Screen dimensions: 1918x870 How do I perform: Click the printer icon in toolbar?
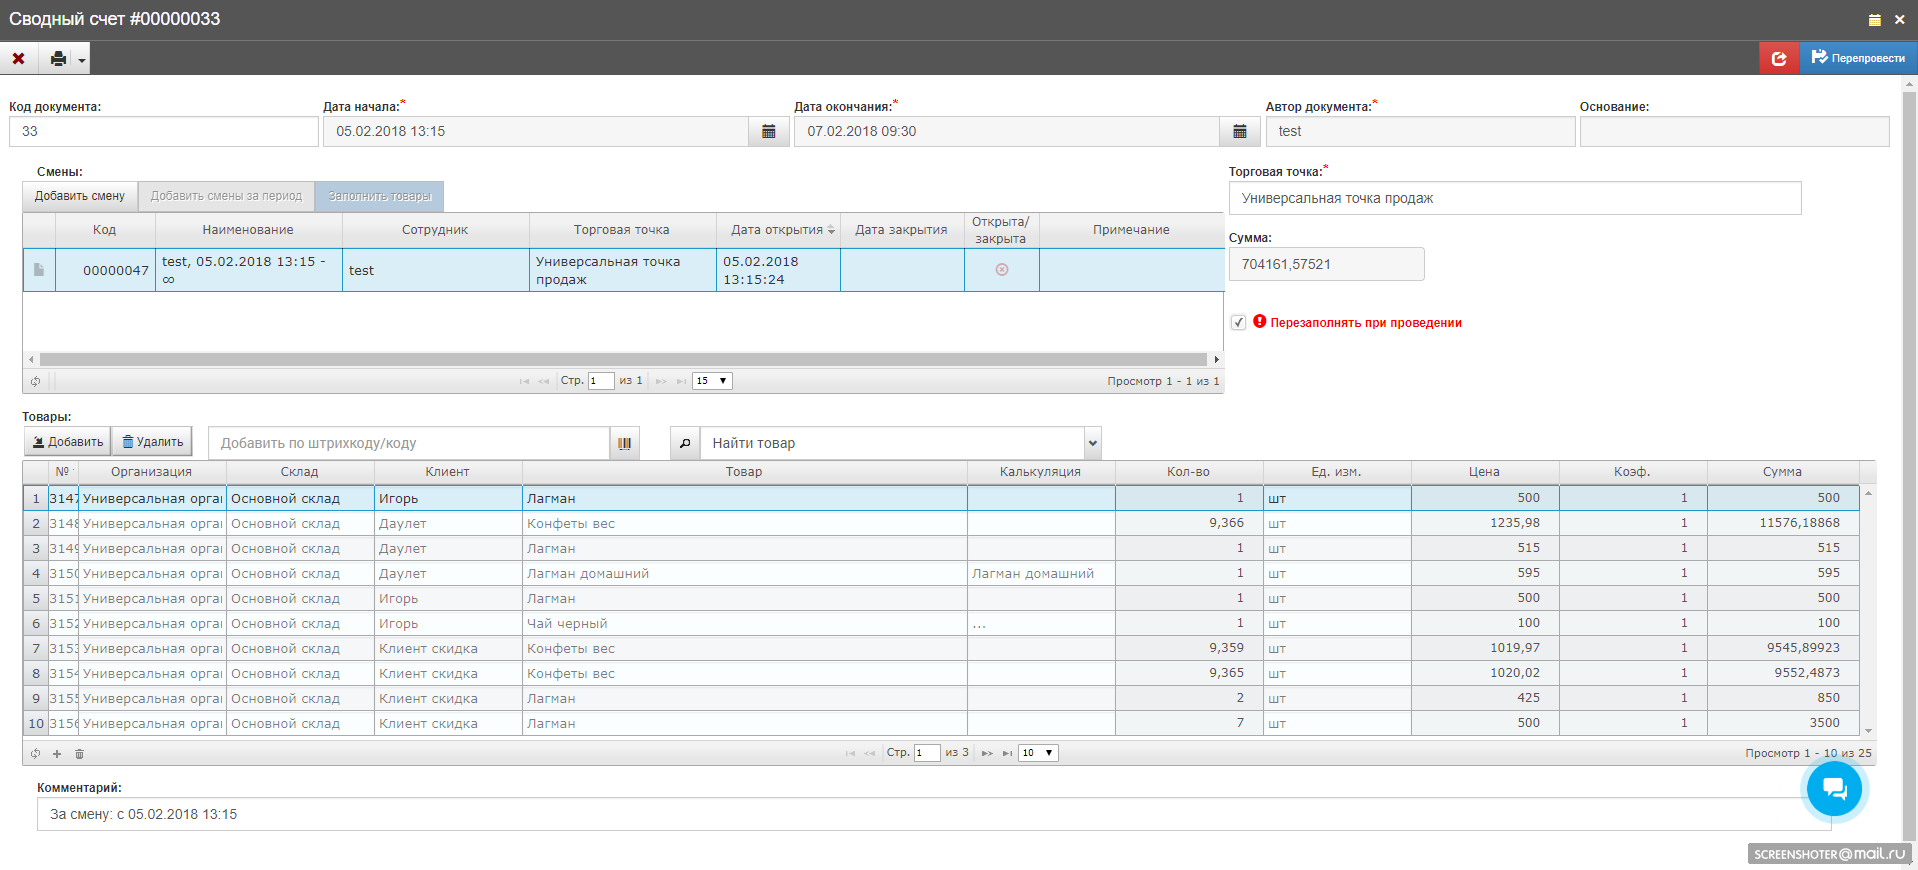pos(59,59)
